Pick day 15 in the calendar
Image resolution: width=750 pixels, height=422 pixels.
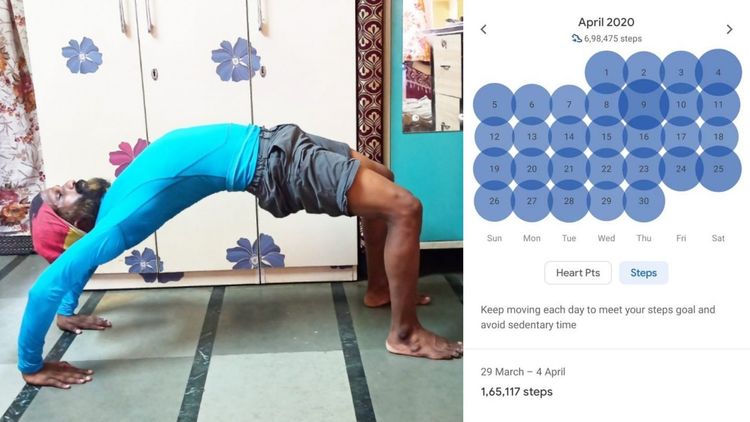[x=606, y=137]
